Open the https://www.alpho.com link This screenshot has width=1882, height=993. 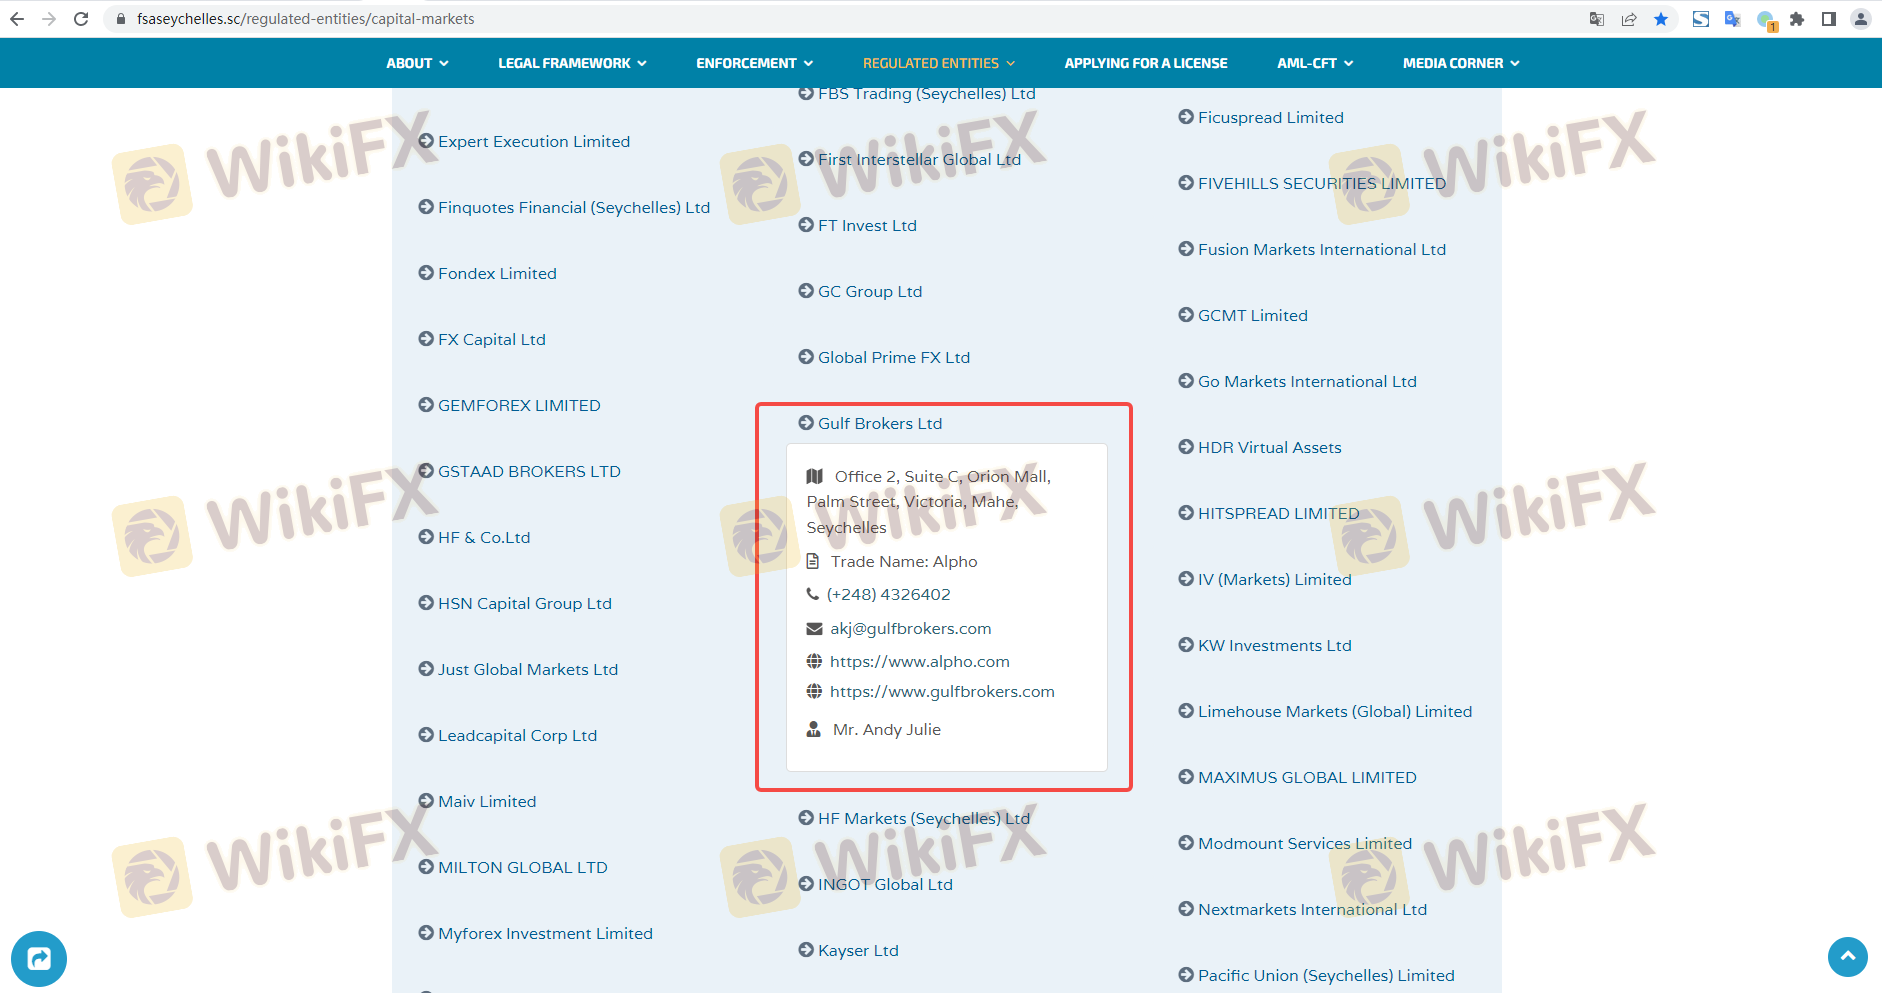point(920,662)
